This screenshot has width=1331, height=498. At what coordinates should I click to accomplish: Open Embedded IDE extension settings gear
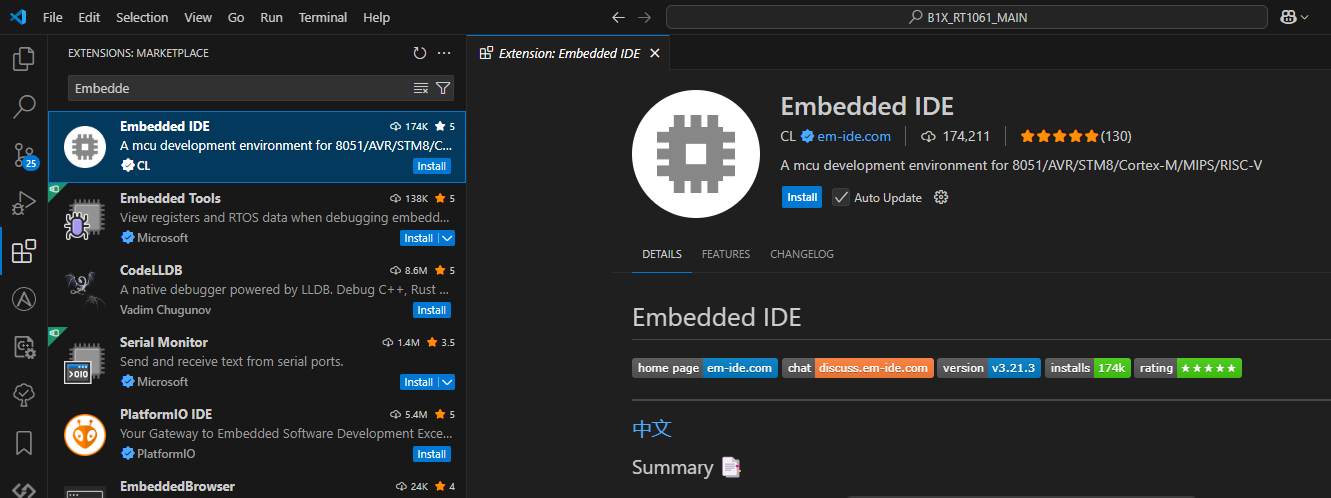point(940,197)
